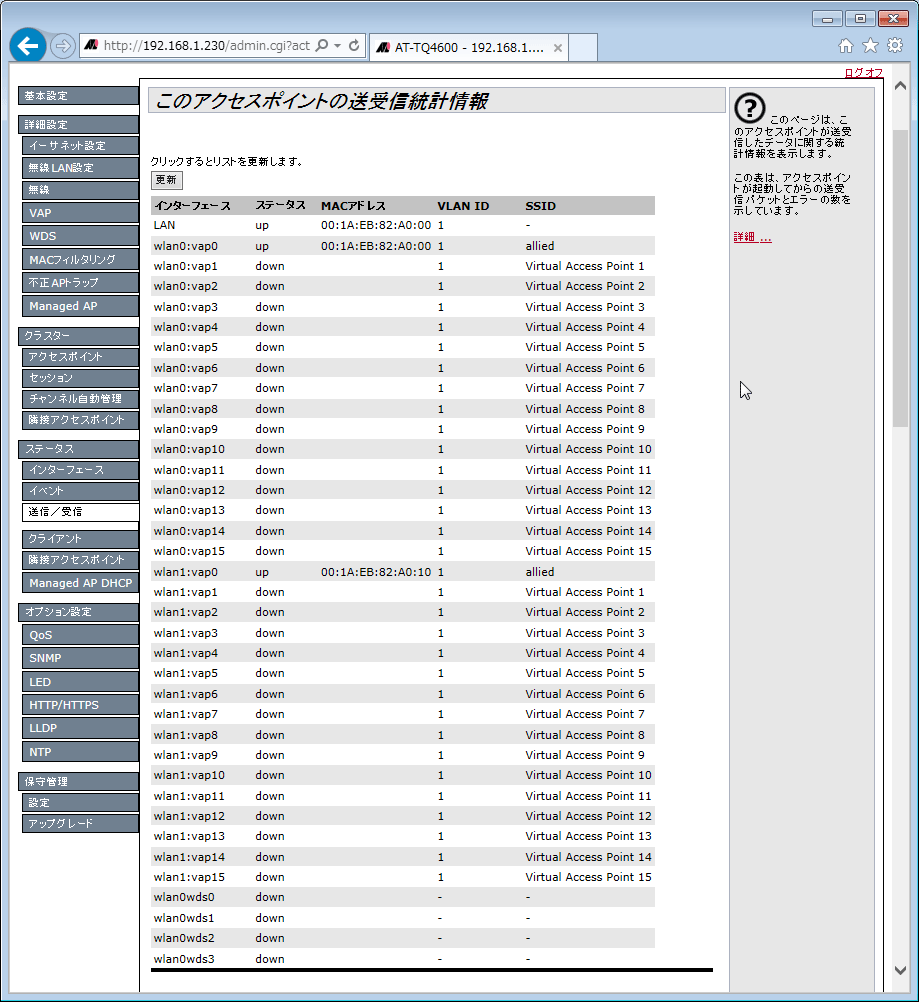Open LLDP menu item
The width and height of the screenshot is (919, 1002).
[80, 728]
